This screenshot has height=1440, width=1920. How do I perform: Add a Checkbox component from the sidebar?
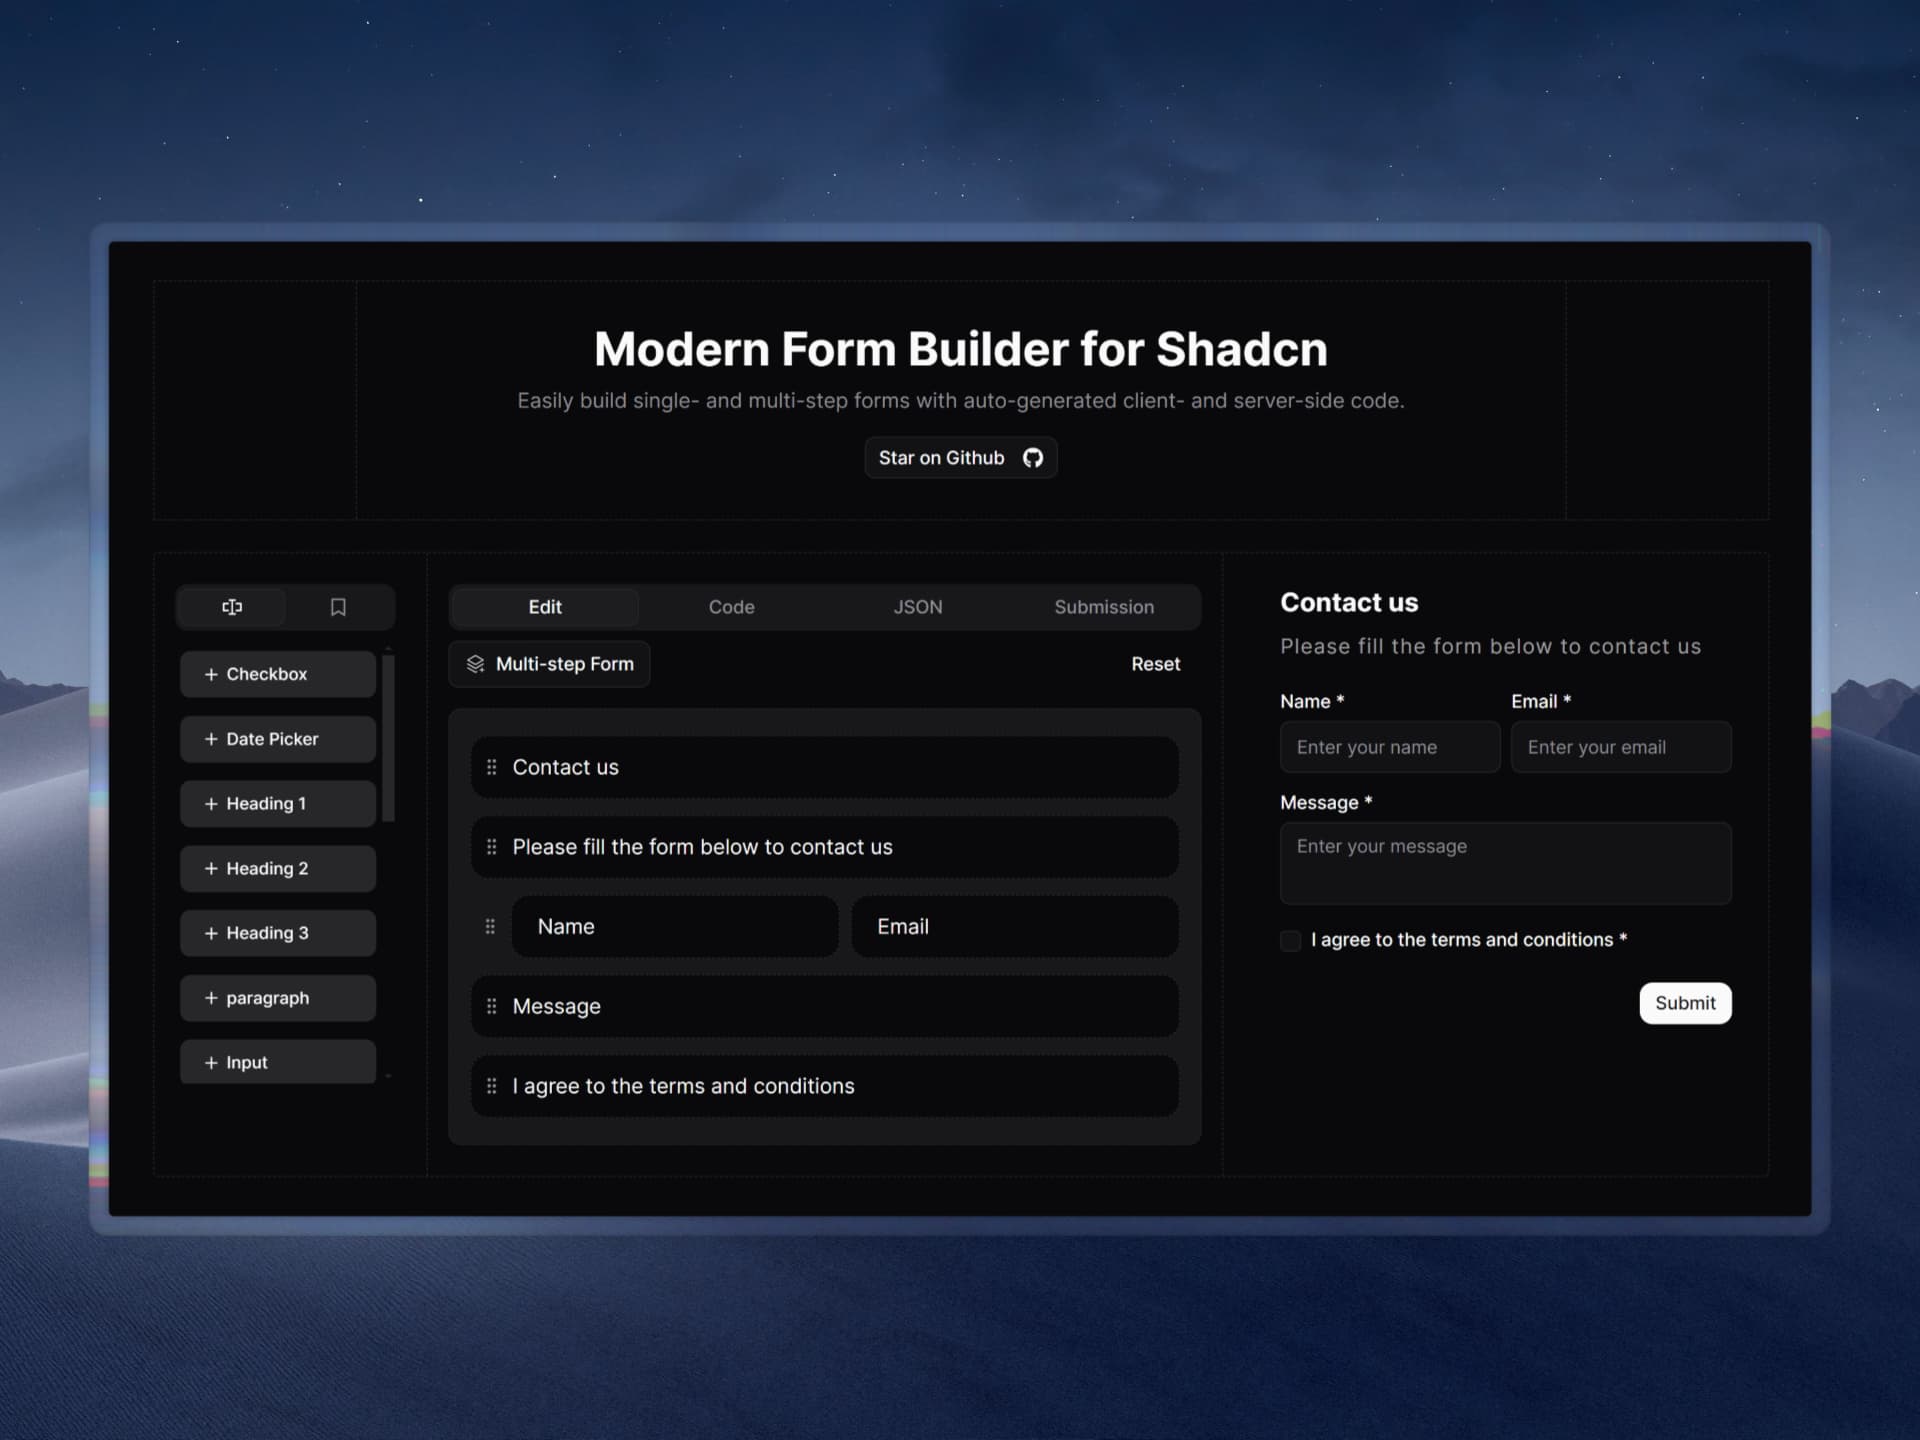pyautogui.click(x=277, y=674)
